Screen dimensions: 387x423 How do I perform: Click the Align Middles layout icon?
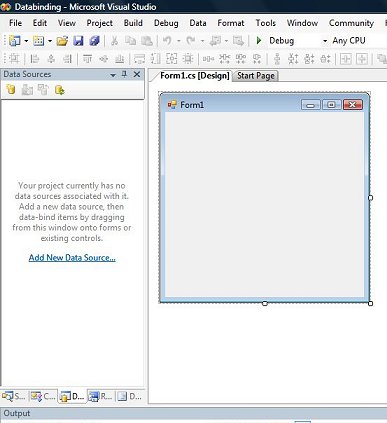tap(104, 59)
